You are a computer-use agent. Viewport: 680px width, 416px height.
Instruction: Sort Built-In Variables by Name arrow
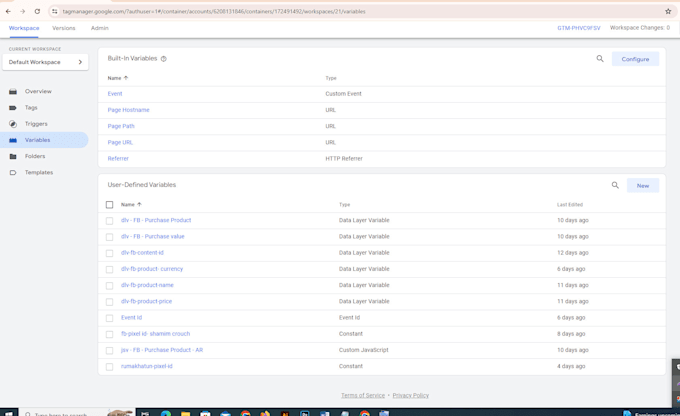click(126, 78)
